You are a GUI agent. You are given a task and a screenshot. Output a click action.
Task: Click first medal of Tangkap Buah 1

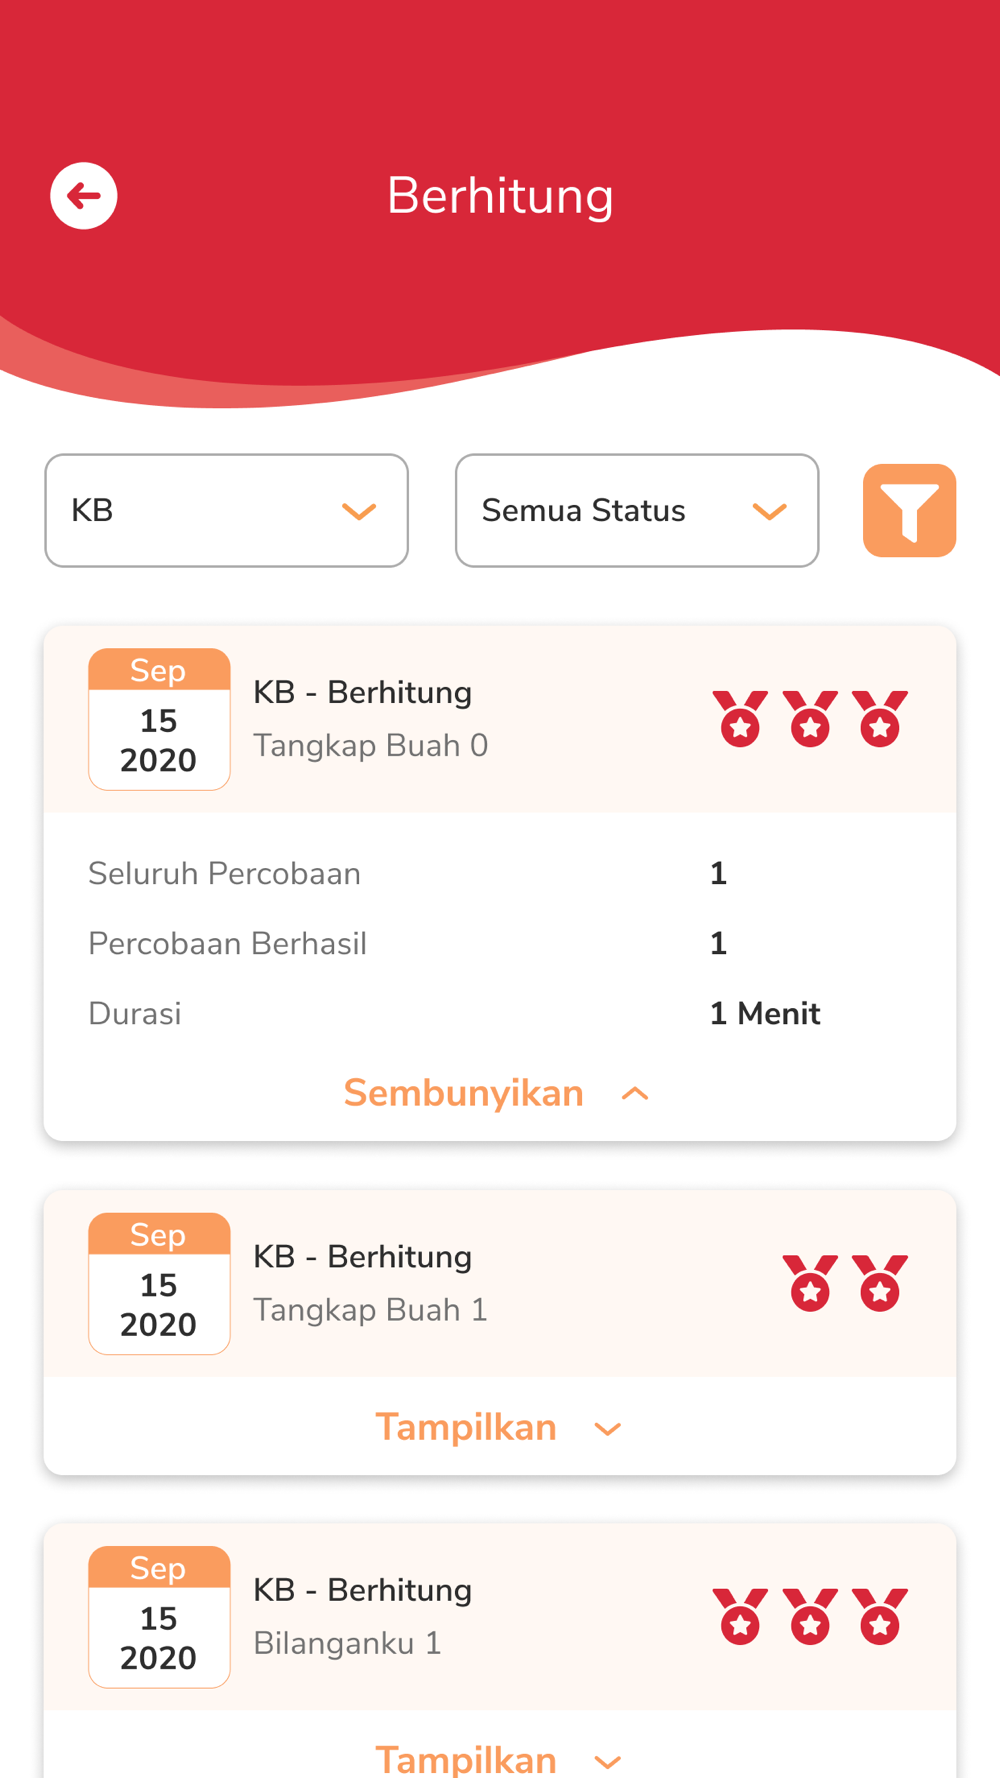click(810, 1283)
